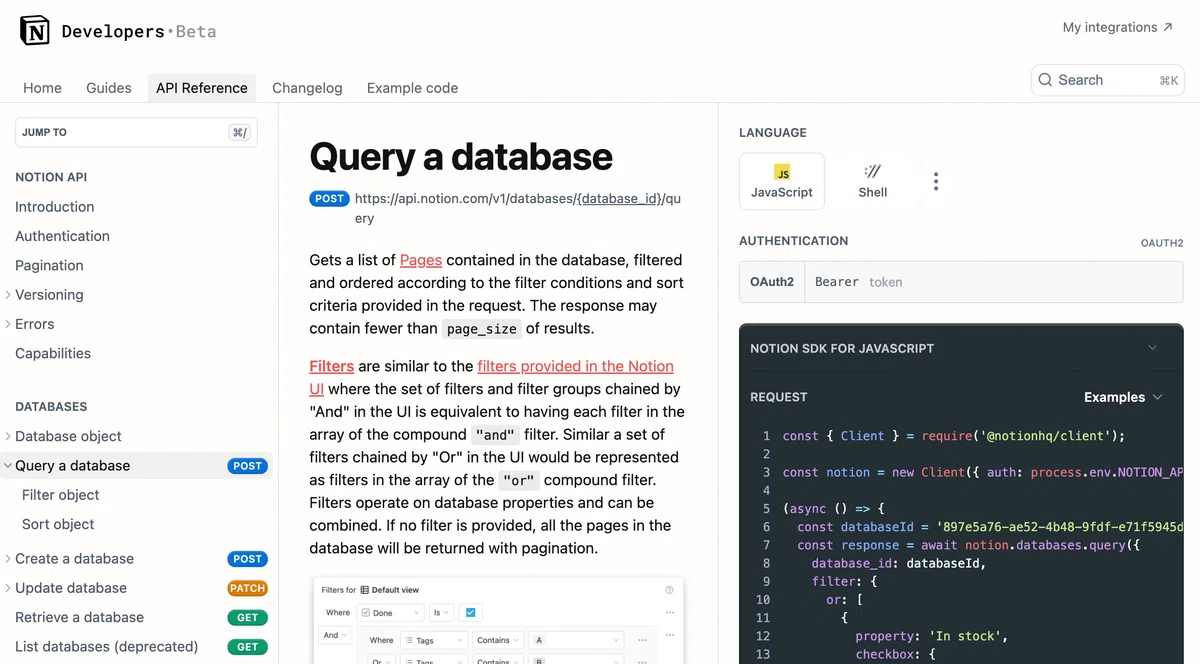
Task: Follow the Filters link
Action: (x=332, y=366)
